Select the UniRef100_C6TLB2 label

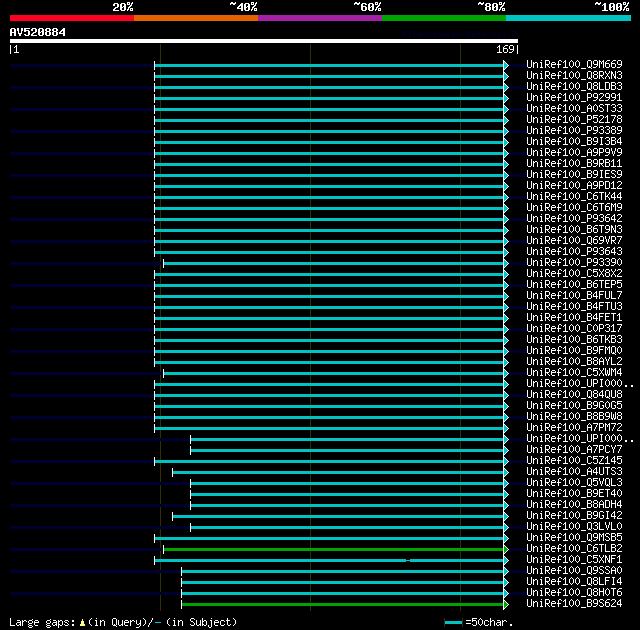574,549
